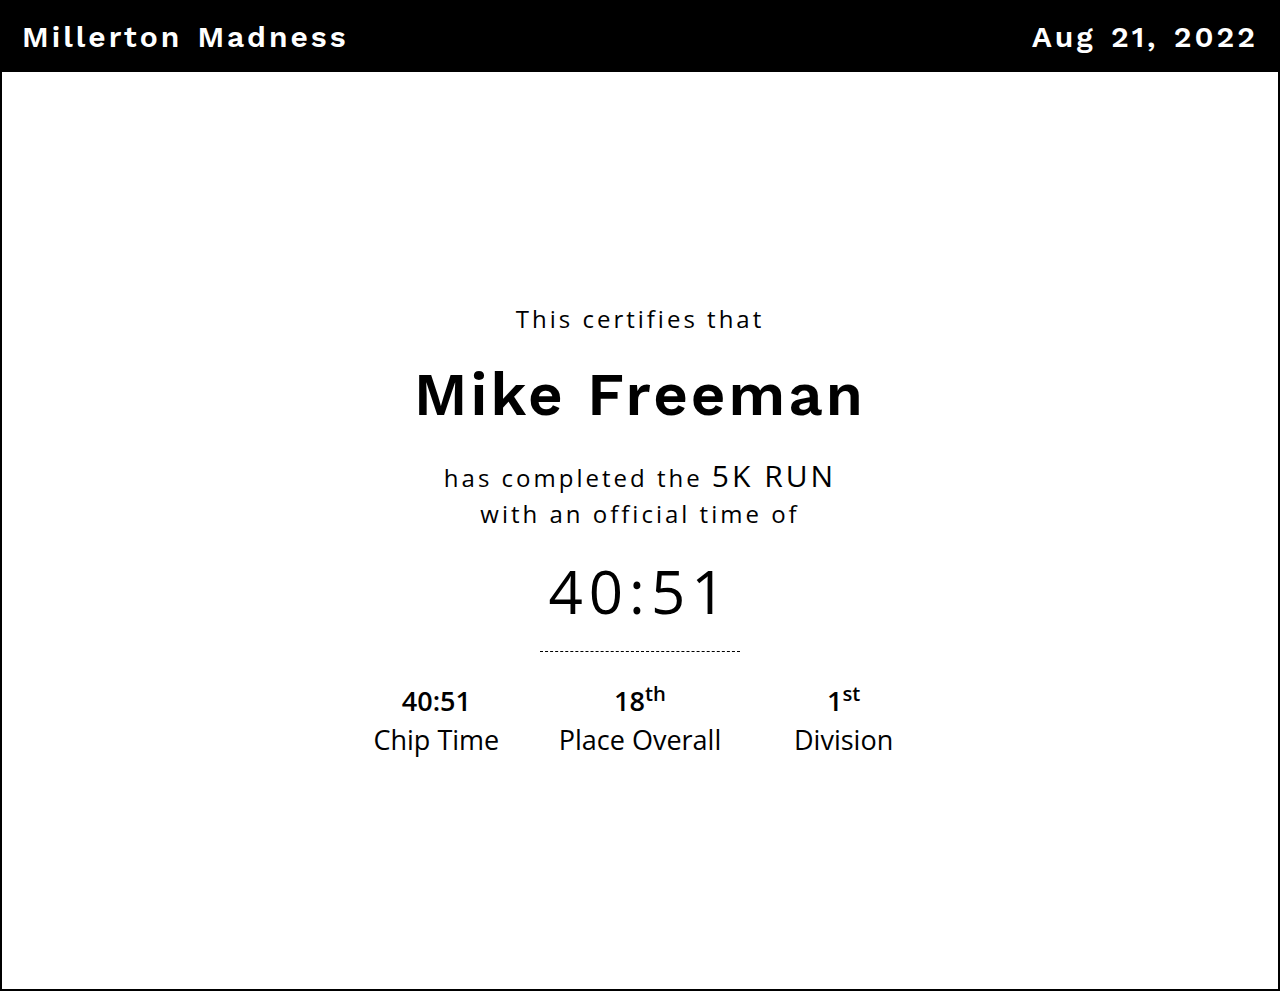This screenshot has height=991, width=1280.
Task: Click the '5K RUN' race type text
Action: coord(772,477)
